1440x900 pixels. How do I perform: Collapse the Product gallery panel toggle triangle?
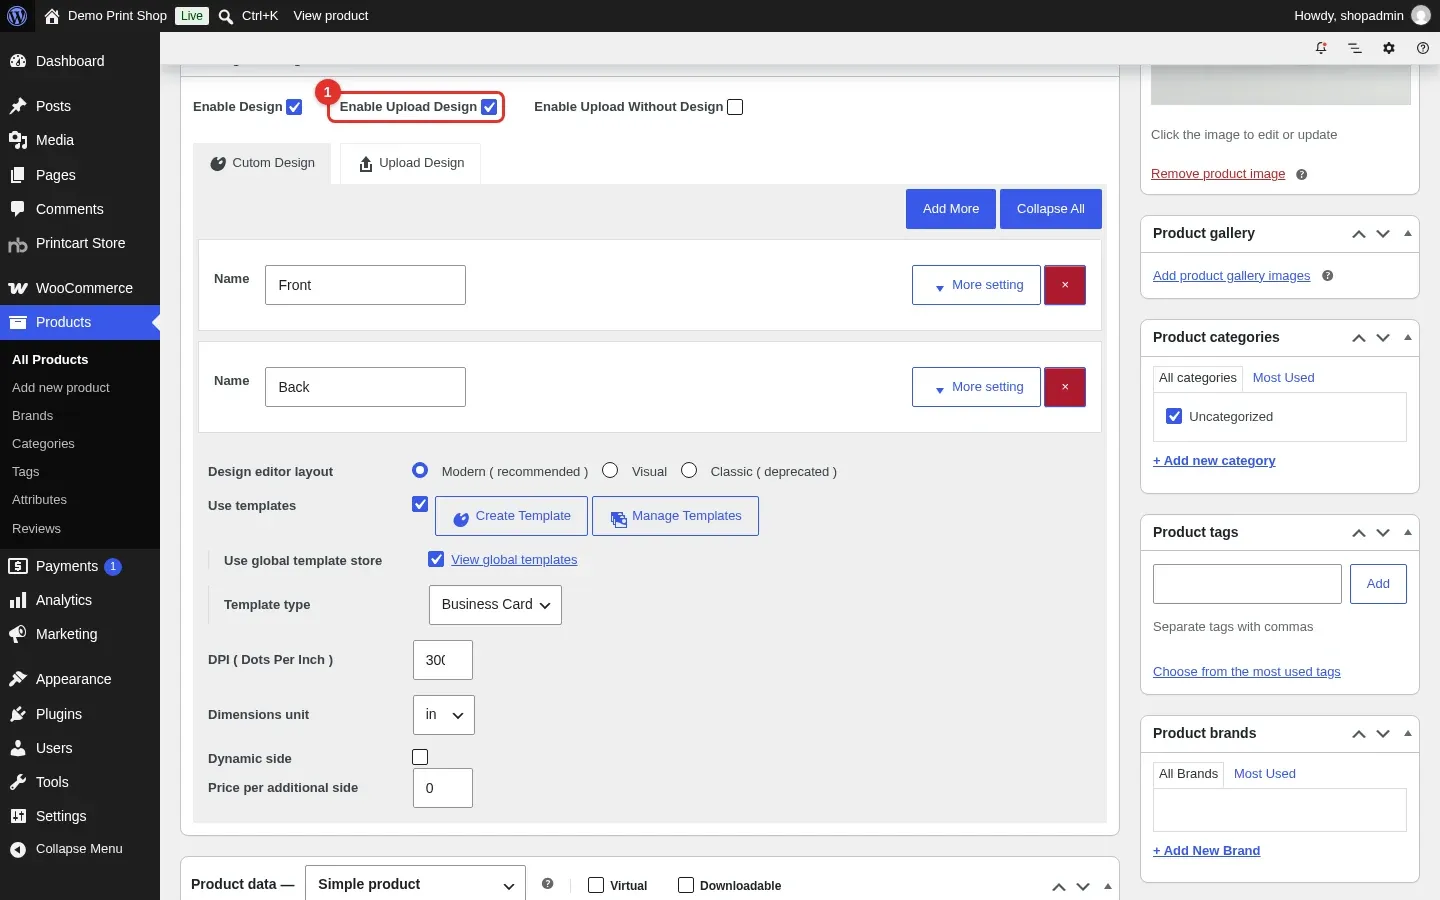1408,234
